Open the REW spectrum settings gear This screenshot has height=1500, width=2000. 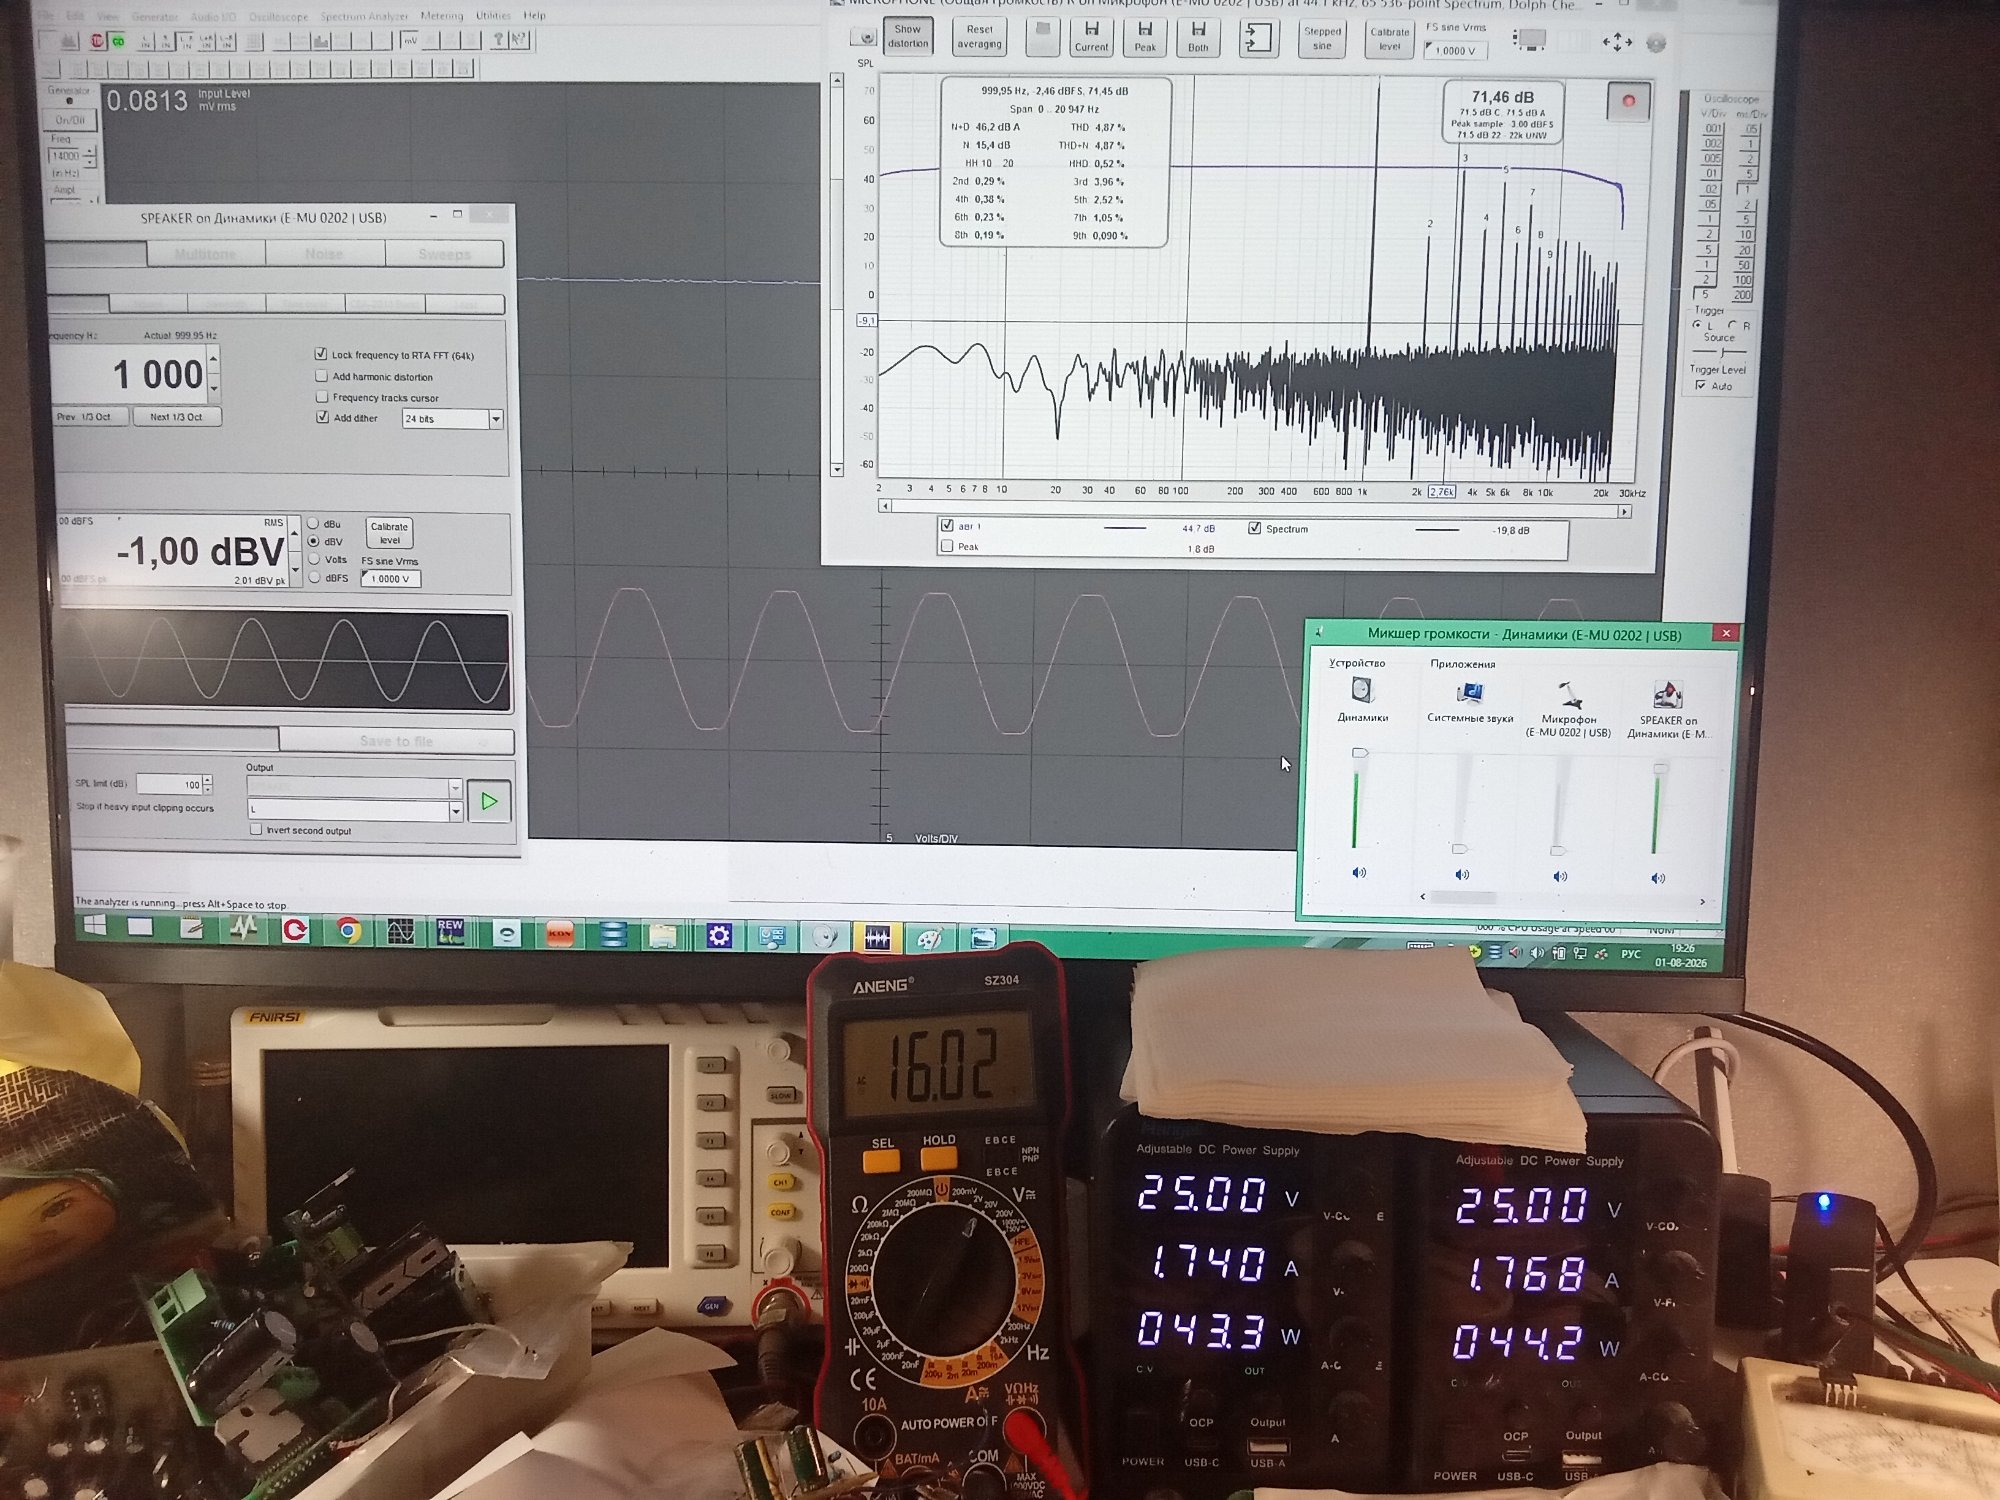1656,44
